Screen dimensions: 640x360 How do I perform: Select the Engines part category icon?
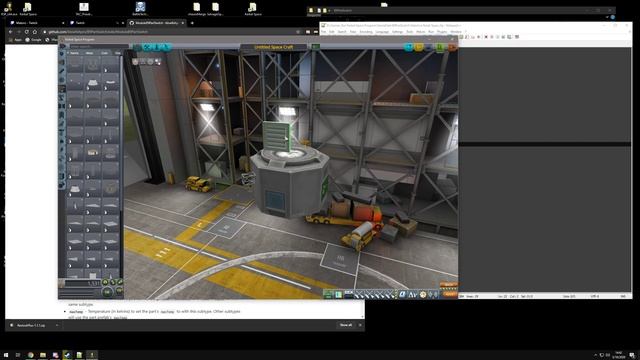pyautogui.click(x=62, y=71)
